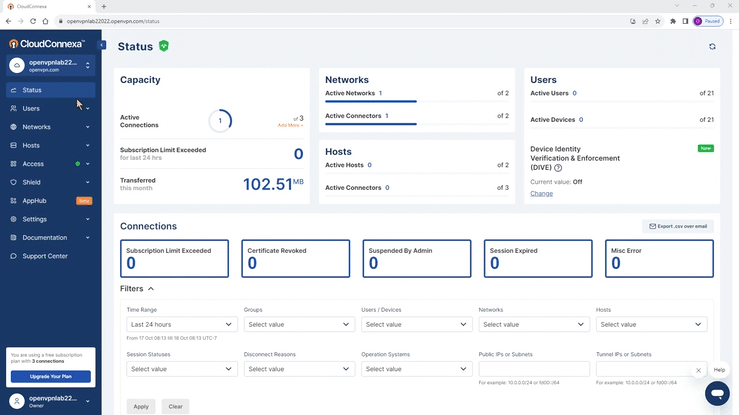Open the Time Range dropdown
This screenshot has height=415, width=739.
tap(182, 324)
